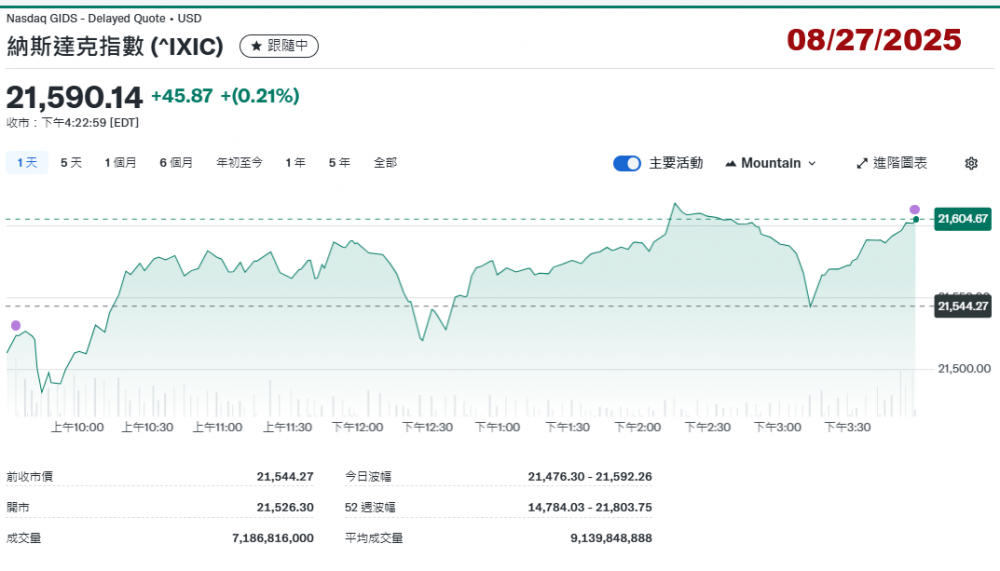Select the 1天 time range tab
This screenshot has width=1000, height=571.
tap(27, 162)
